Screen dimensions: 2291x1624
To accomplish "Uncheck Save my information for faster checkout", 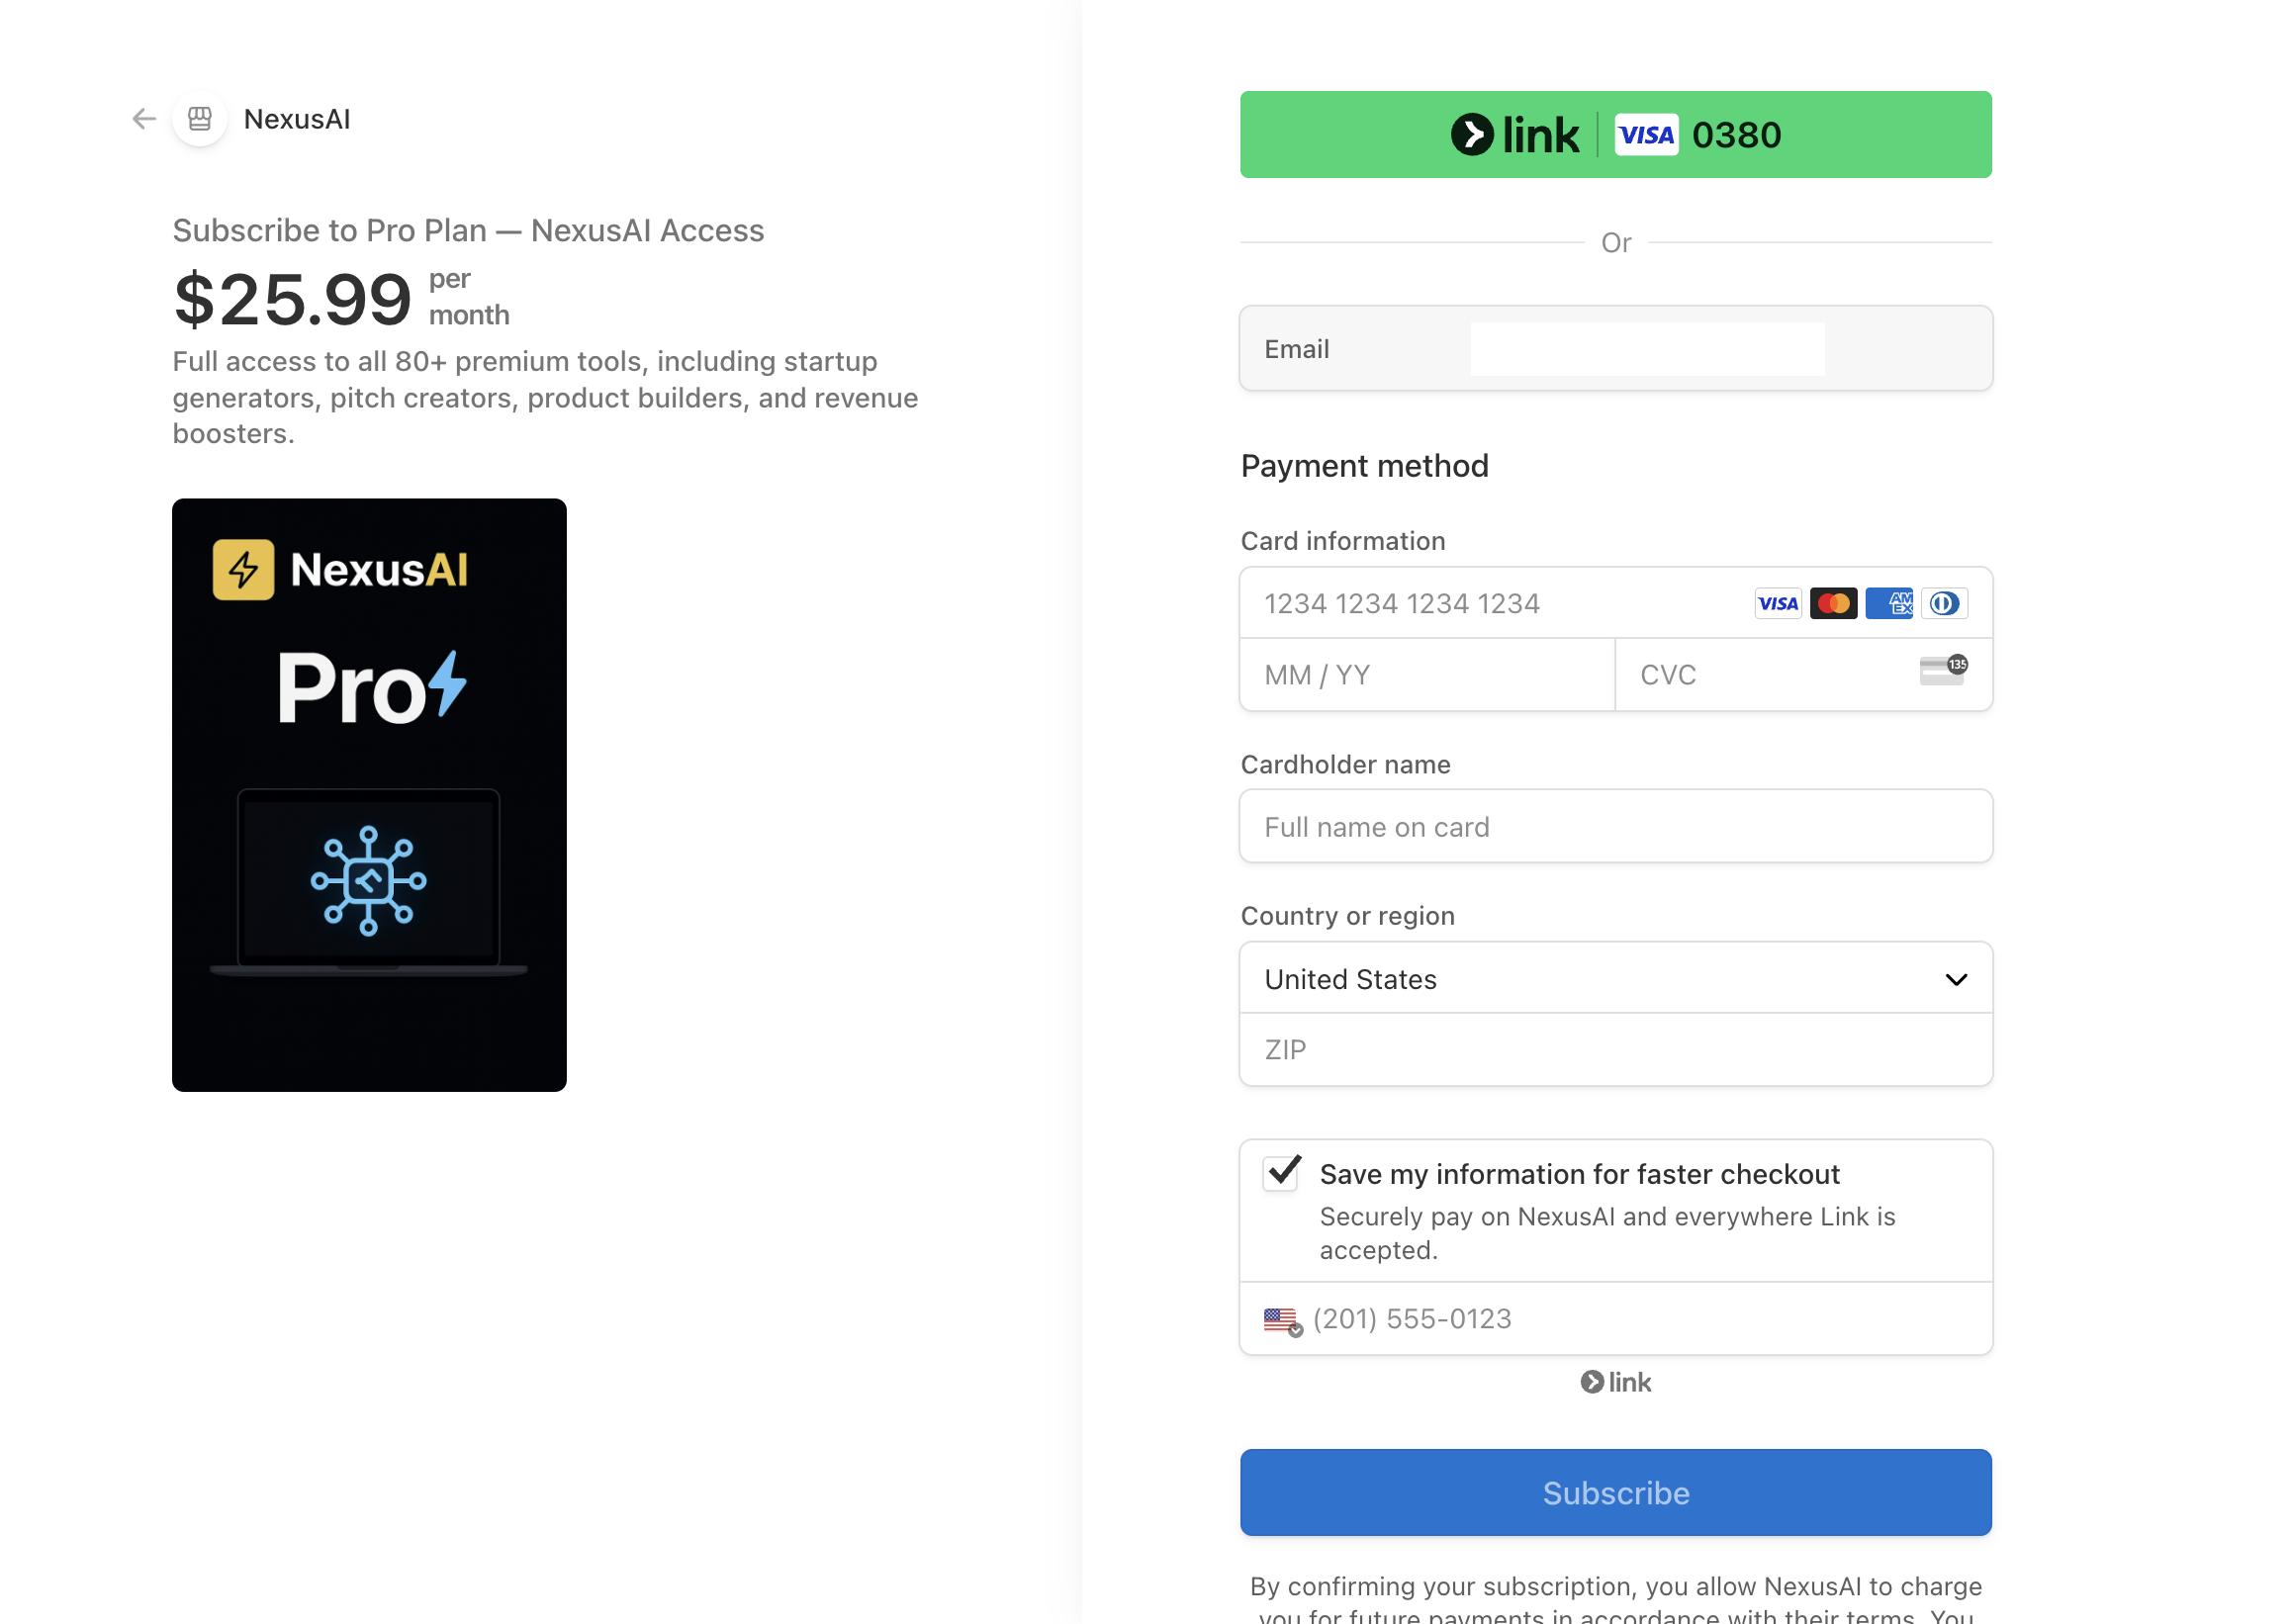I will pyautogui.click(x=1281, y=1172).
